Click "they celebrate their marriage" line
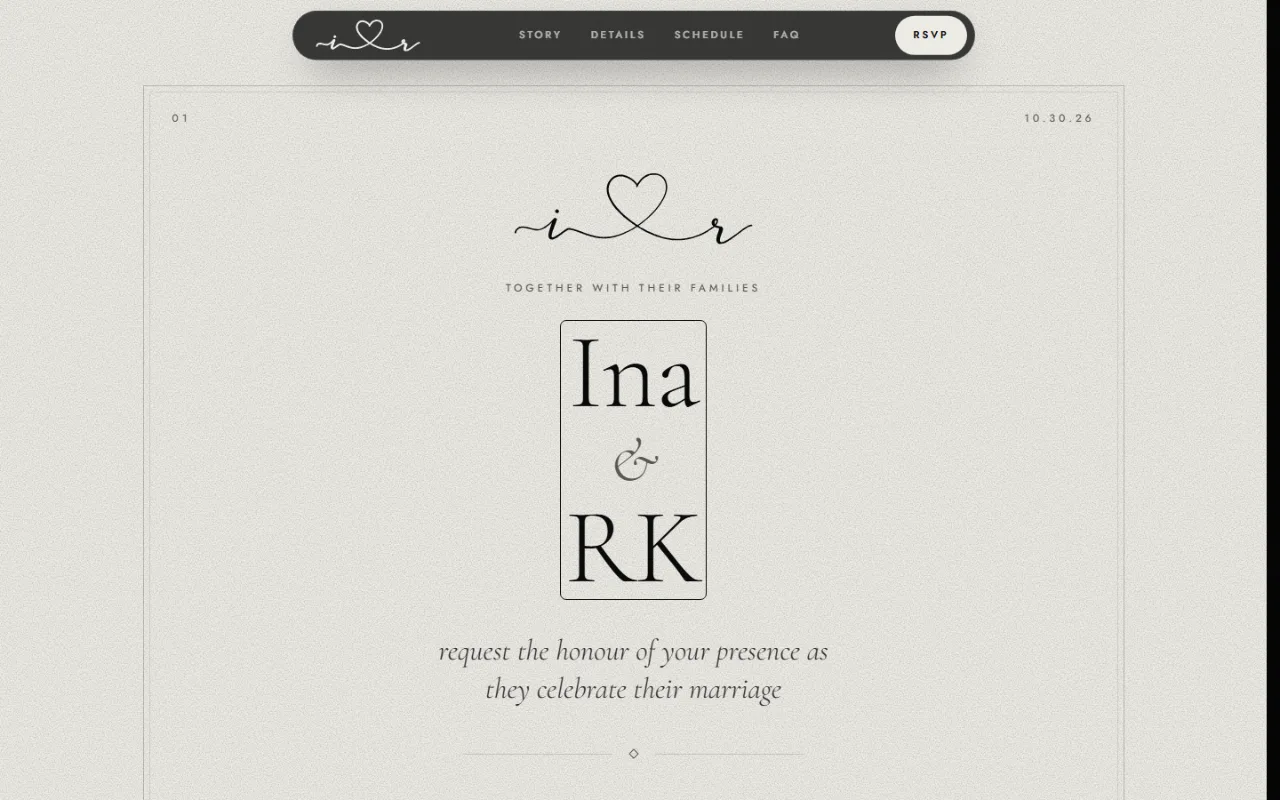The width and height of the screenshot is (1280, 800). coord(633,690)
